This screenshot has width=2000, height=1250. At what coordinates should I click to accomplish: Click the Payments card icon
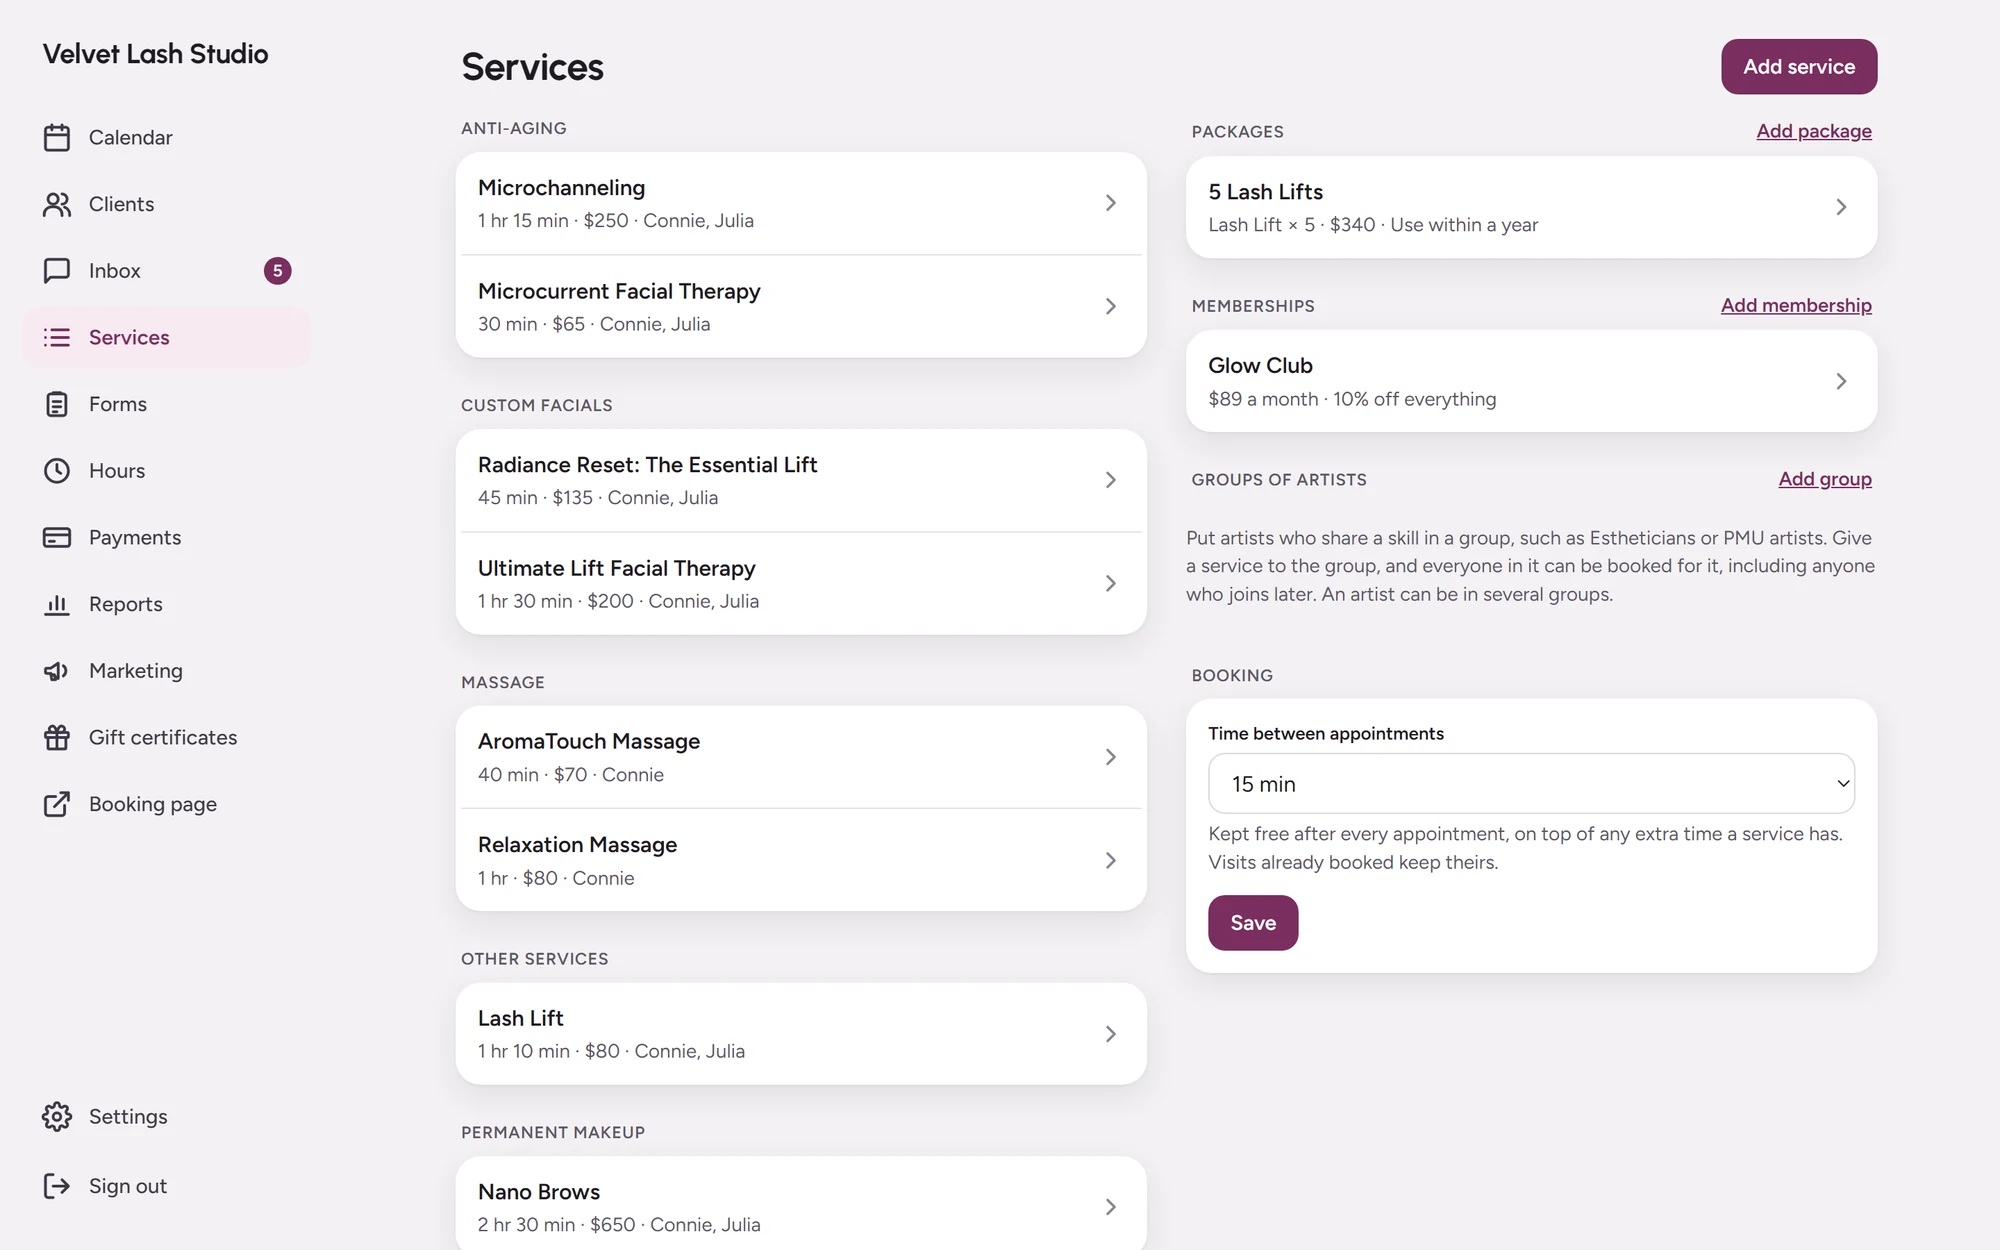click(57, 537)
